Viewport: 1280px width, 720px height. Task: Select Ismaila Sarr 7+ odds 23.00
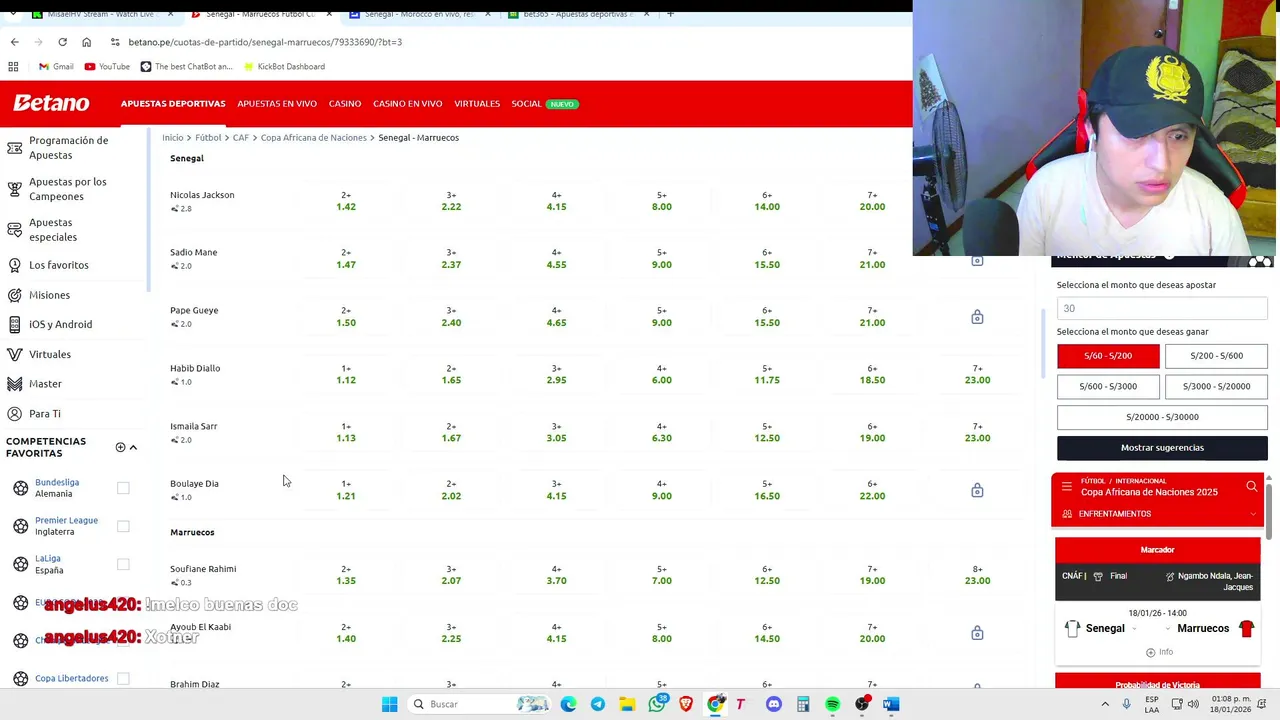[977, 432]
